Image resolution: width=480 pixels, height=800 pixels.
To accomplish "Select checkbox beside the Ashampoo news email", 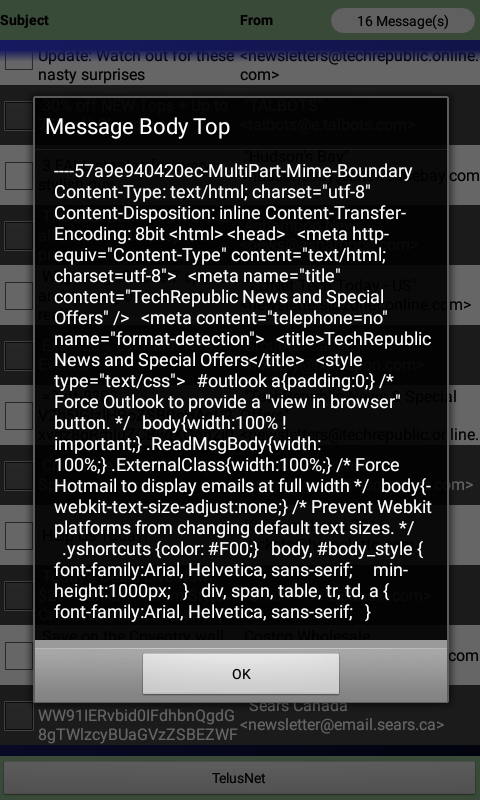I will [19, 236].
